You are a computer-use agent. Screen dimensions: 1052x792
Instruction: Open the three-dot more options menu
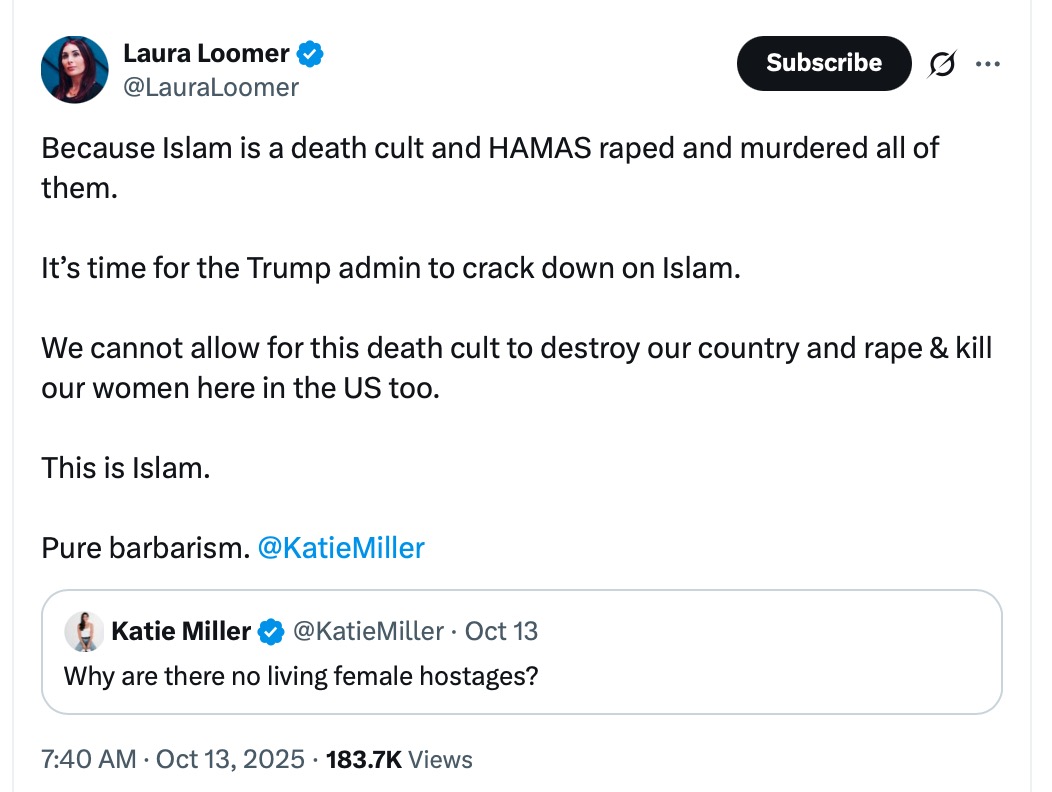pos(987,64)
